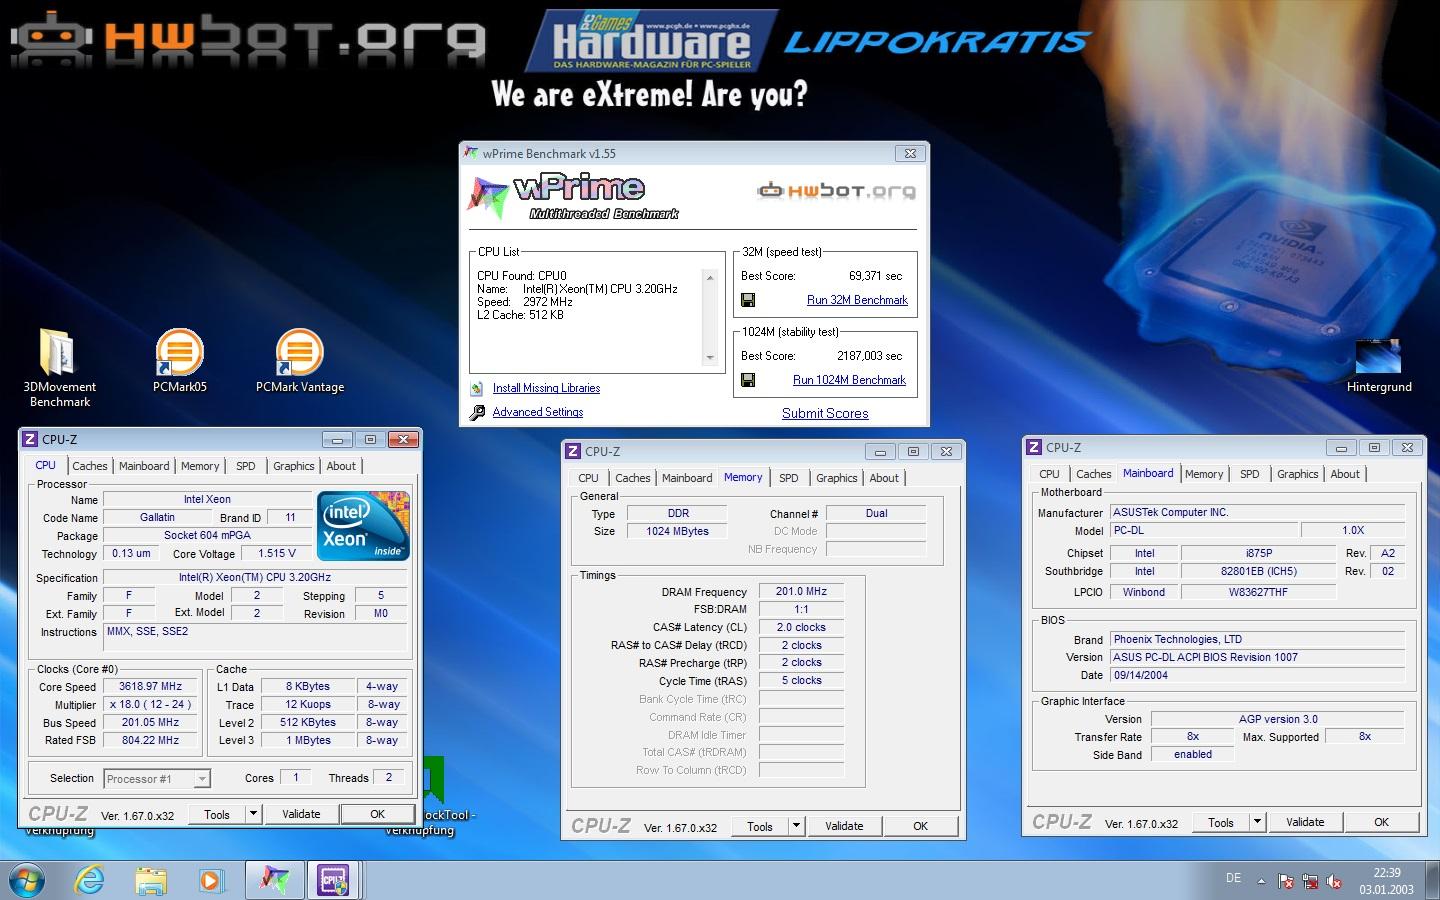Switch to Mainboard tab in CPU window
Screen dimensions: 1440x900
click(144, 466)
